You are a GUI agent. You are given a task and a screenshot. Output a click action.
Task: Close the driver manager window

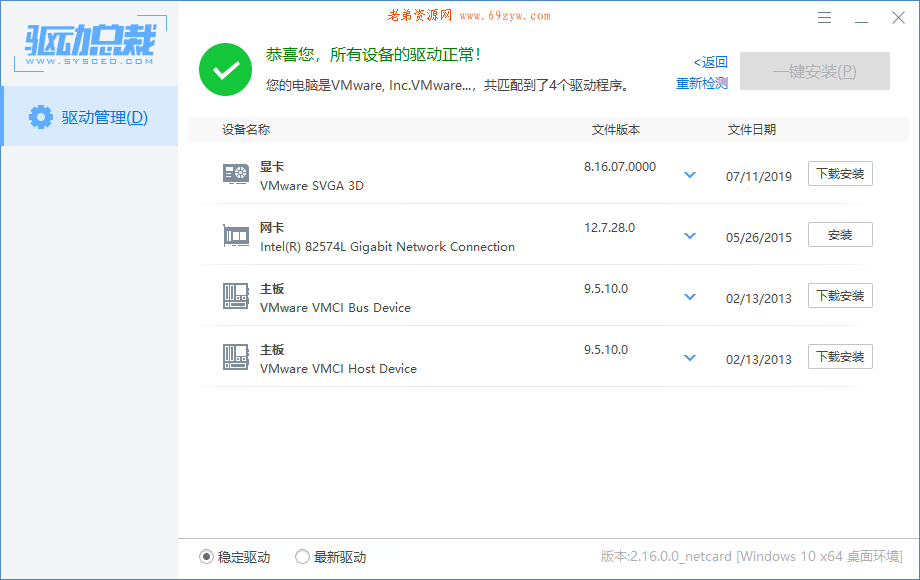coord(898,18)
